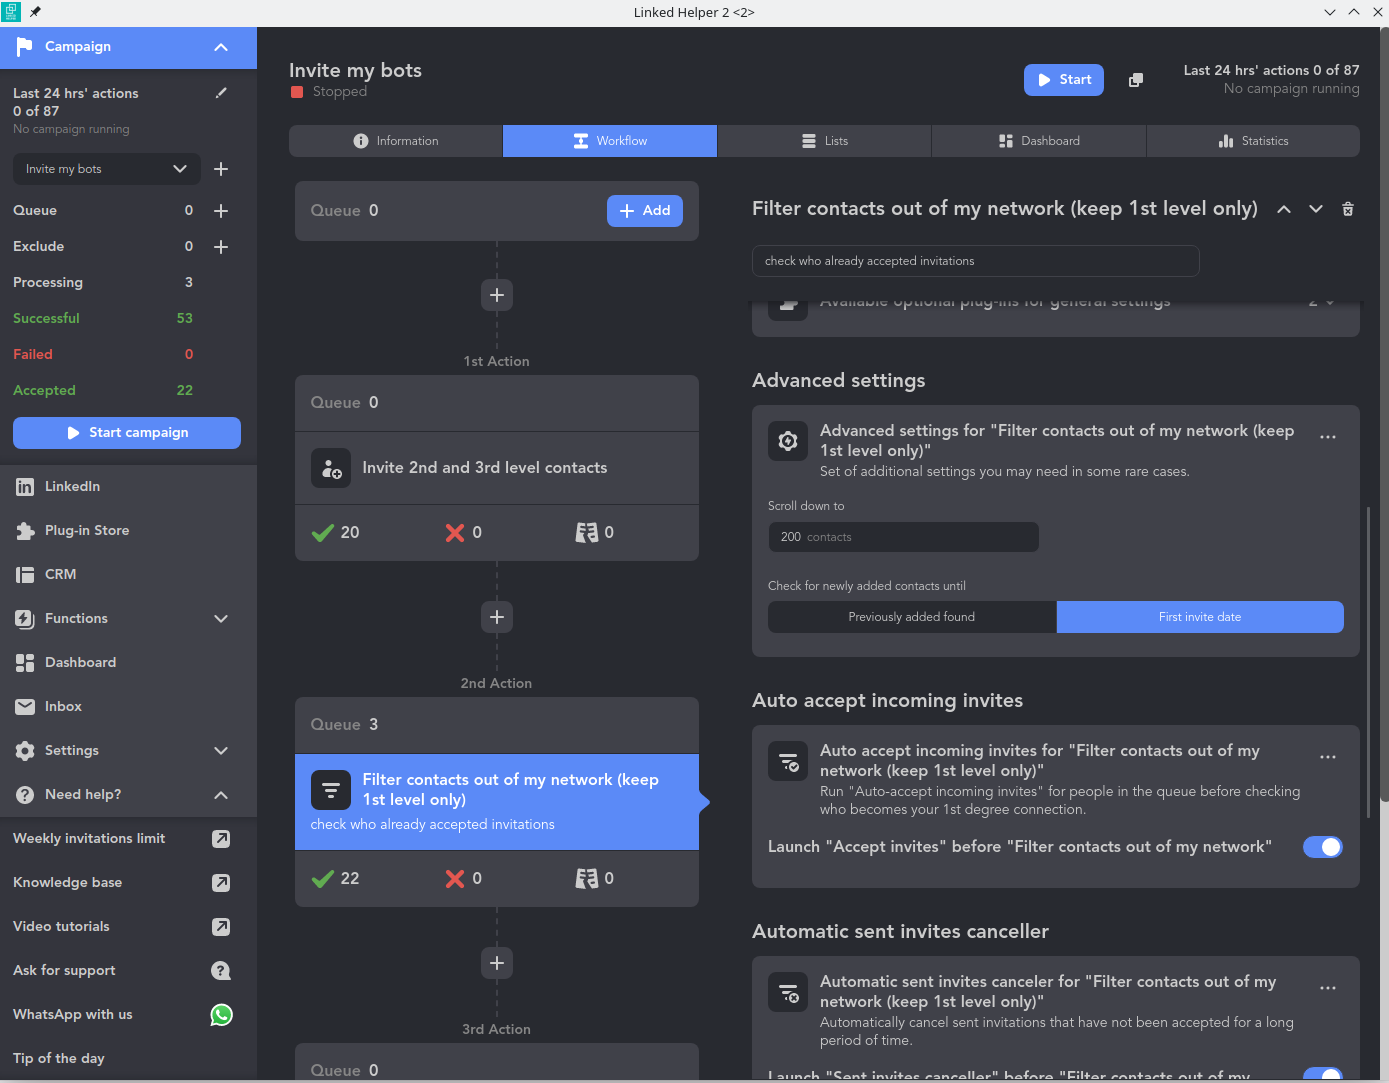Click the 20 successful result in Invite action
Viewport: 1389px width, 1083px height.
pyautogui.click(x=336, y=533)
